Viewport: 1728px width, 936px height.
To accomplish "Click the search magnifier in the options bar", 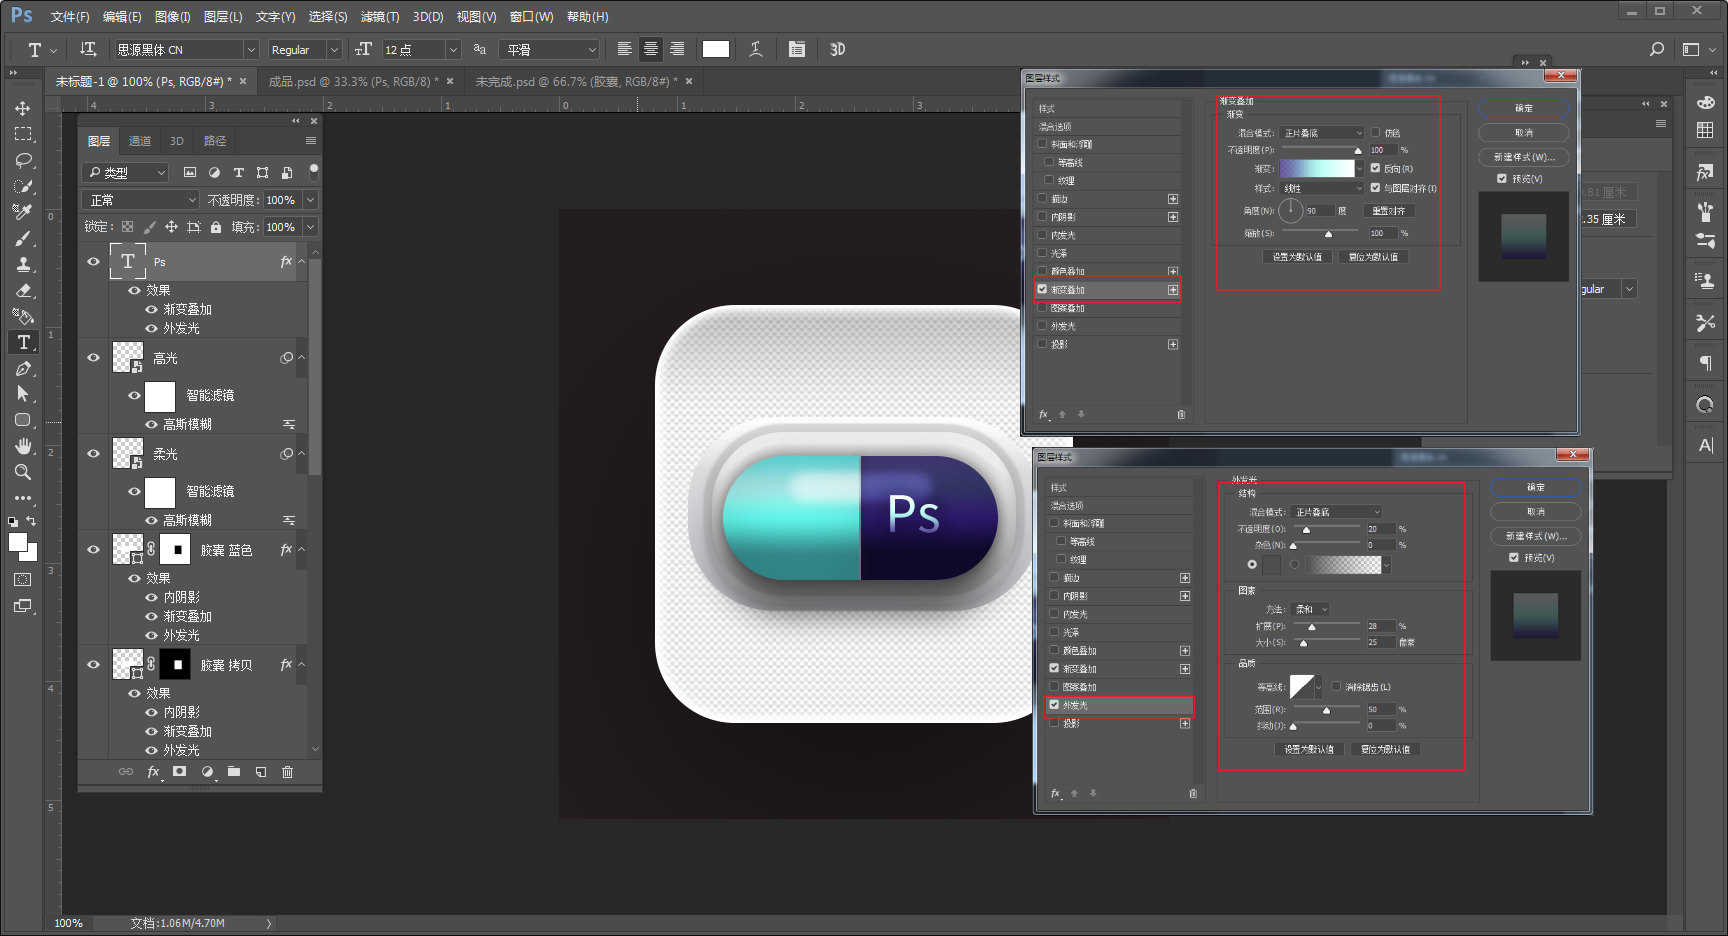I will 1657,49.
